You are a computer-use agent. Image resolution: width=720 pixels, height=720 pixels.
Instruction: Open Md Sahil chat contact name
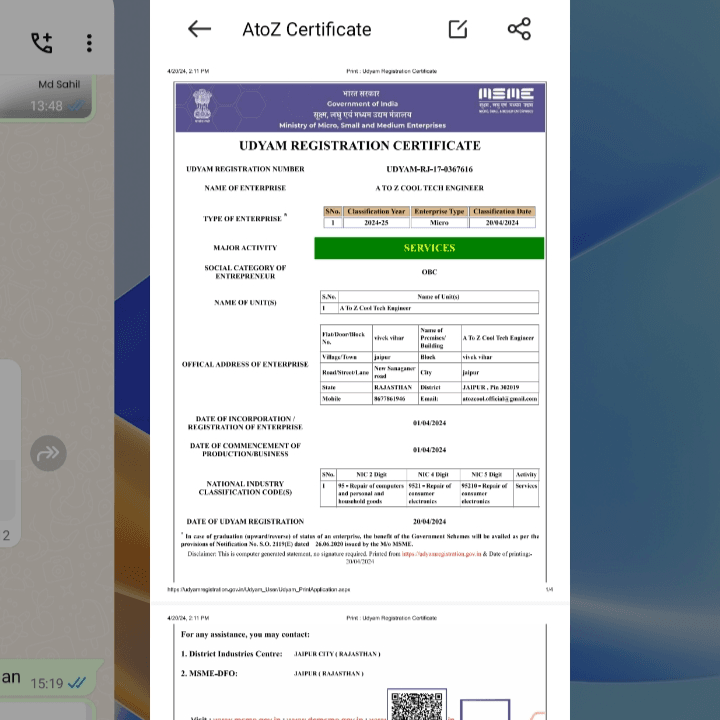[59, 84]
